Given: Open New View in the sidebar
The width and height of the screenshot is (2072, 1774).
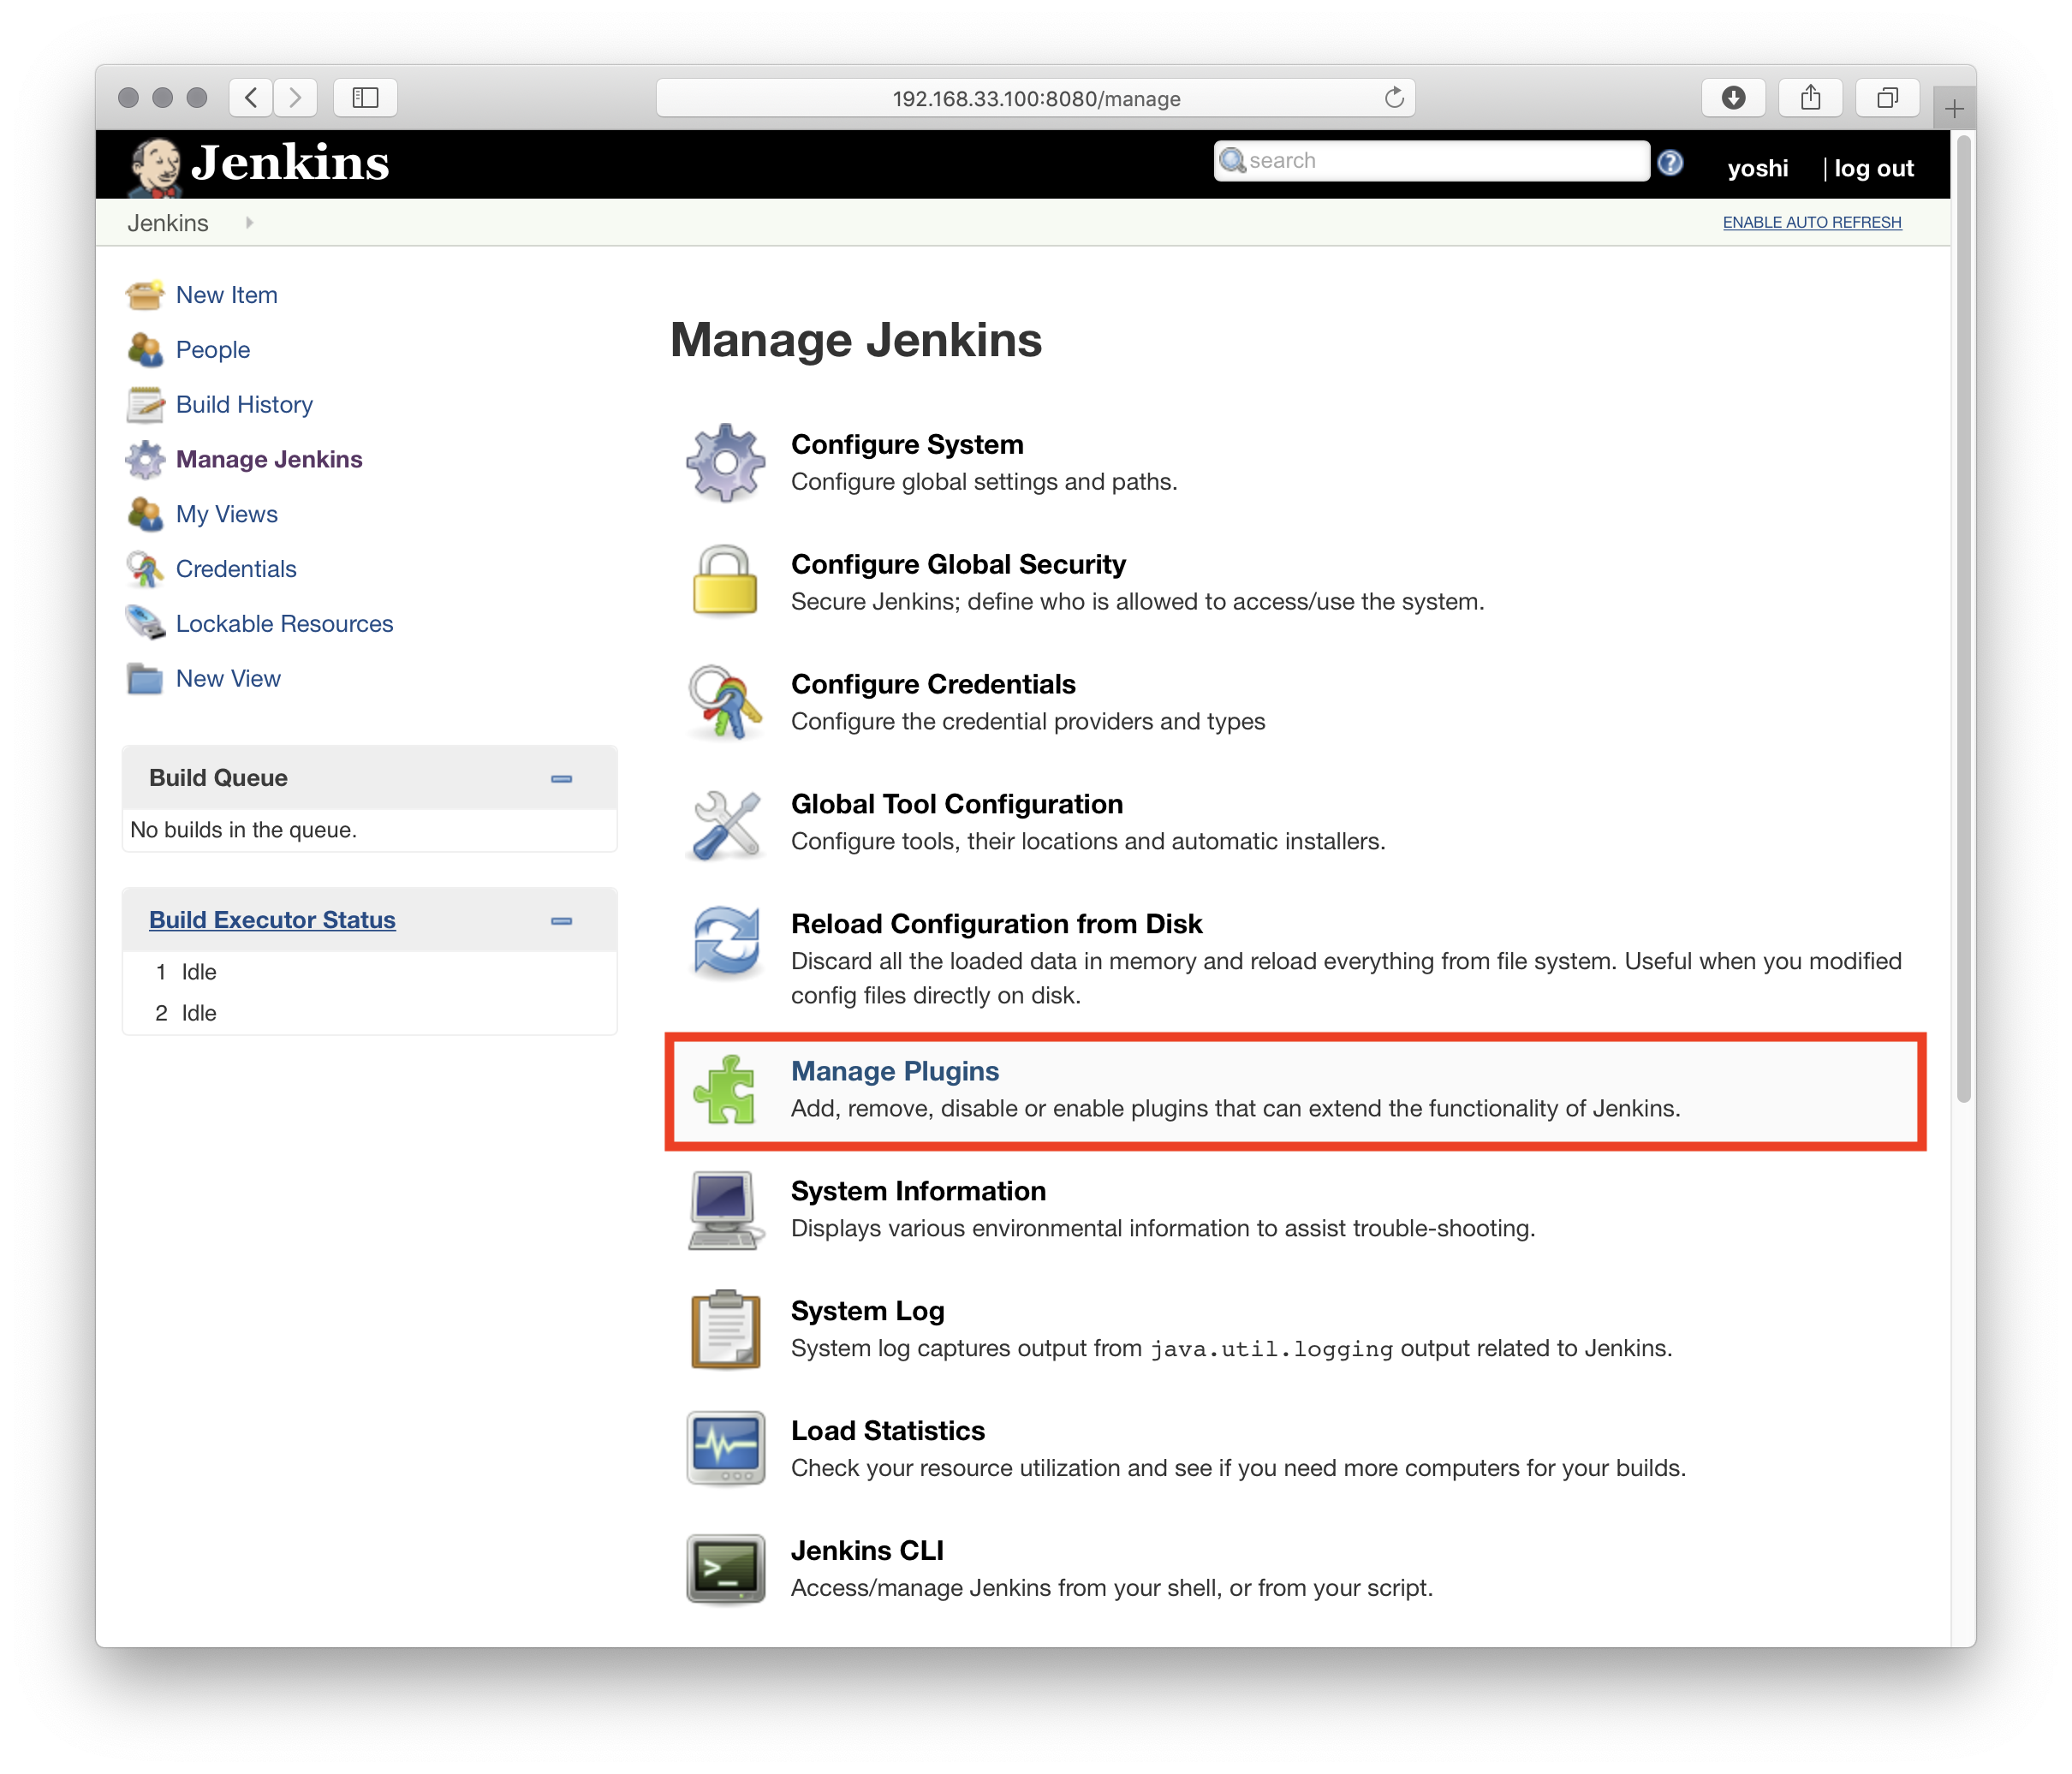Looking at the screenshot, I should (x=228, y=679).
